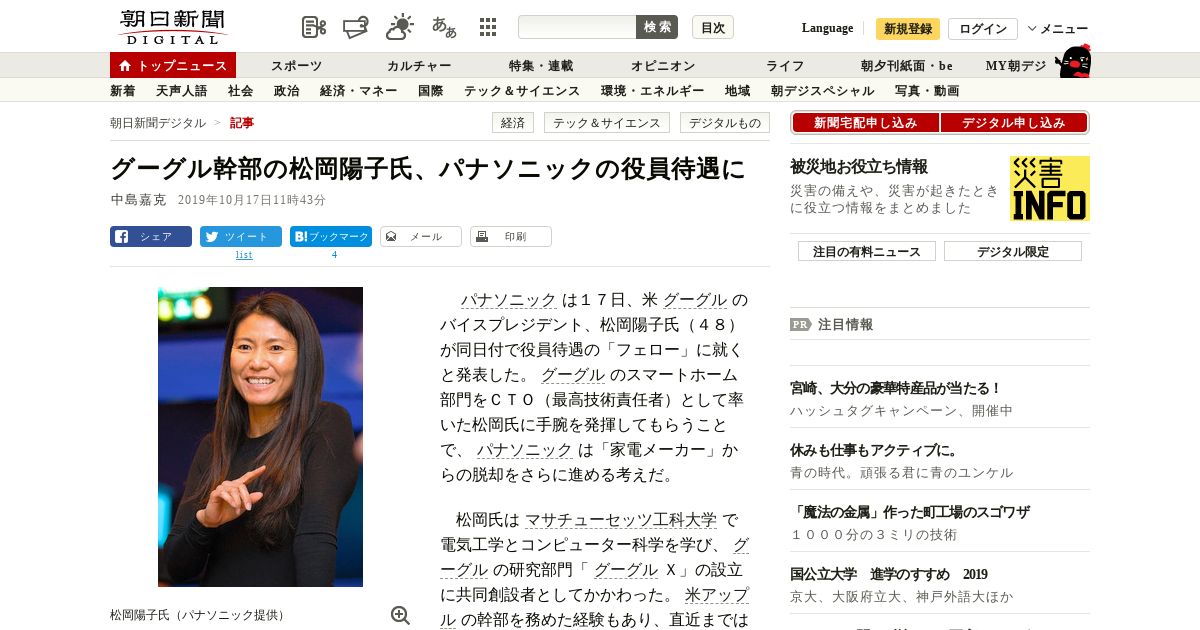Go to 国際 submenu
The width and height of the screenshot is (1200, 630).
(431, 91)
